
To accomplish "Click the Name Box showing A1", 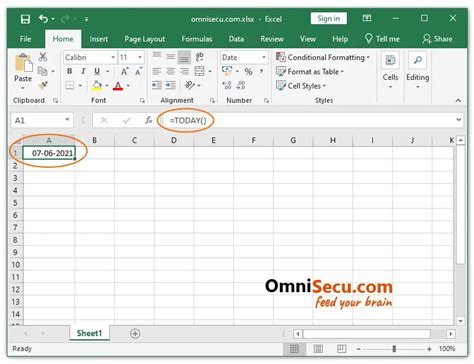I will click(42, 120).
